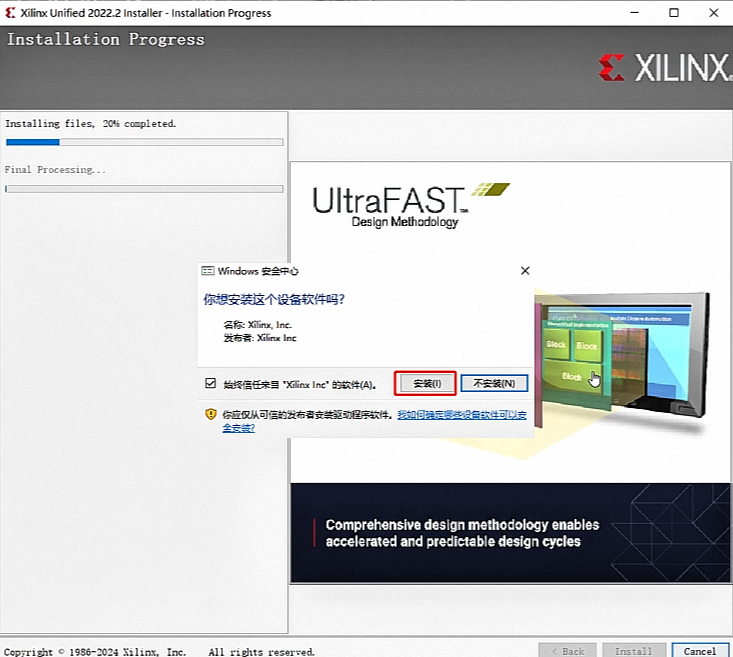Open the link about safe device software

click(460, 414)
